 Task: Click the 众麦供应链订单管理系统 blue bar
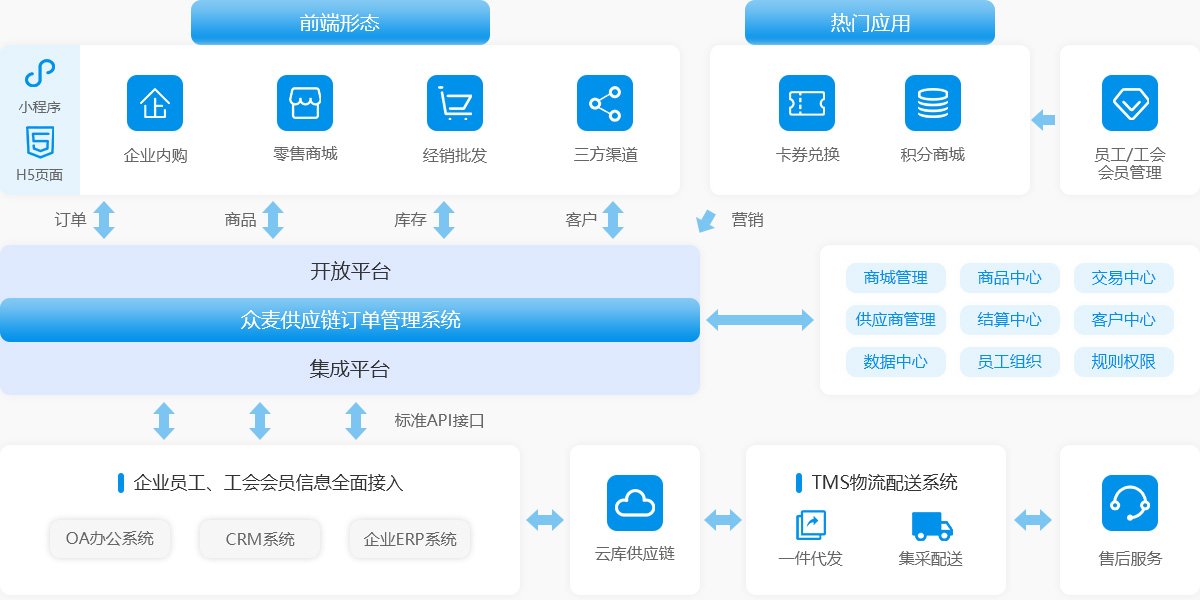[350, 320]
